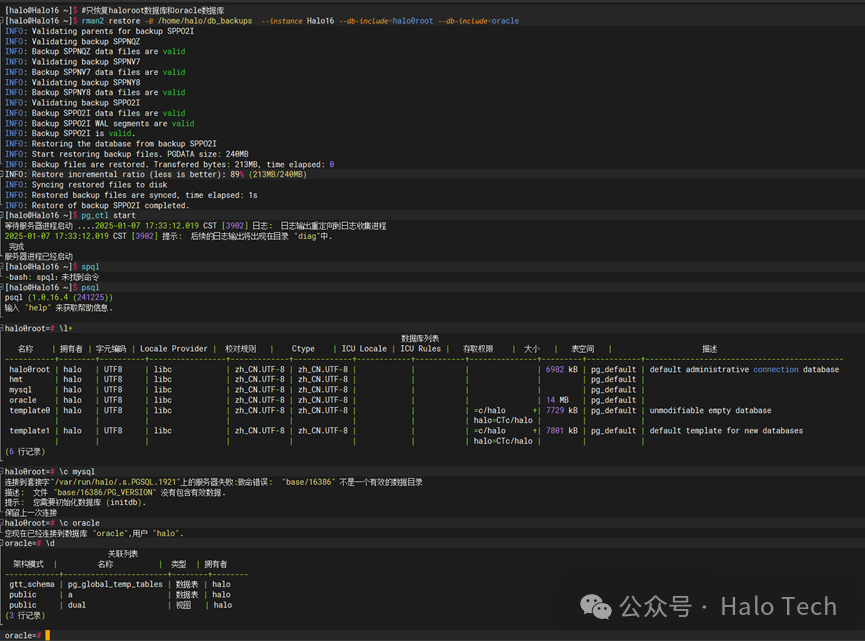Select the "7801 kB" size value
Screen dimensions: 865x641
tap(562, 431)
